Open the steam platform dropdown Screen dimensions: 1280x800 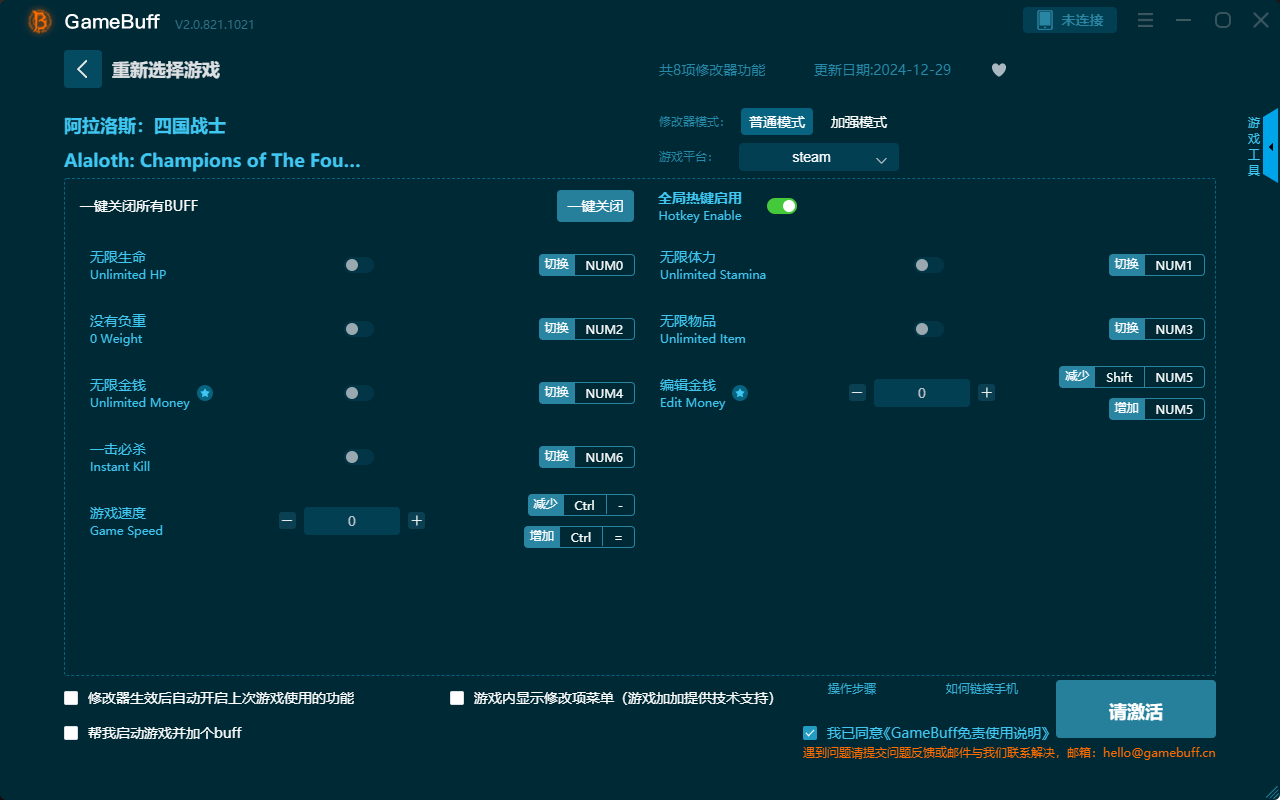coord(818,157)
